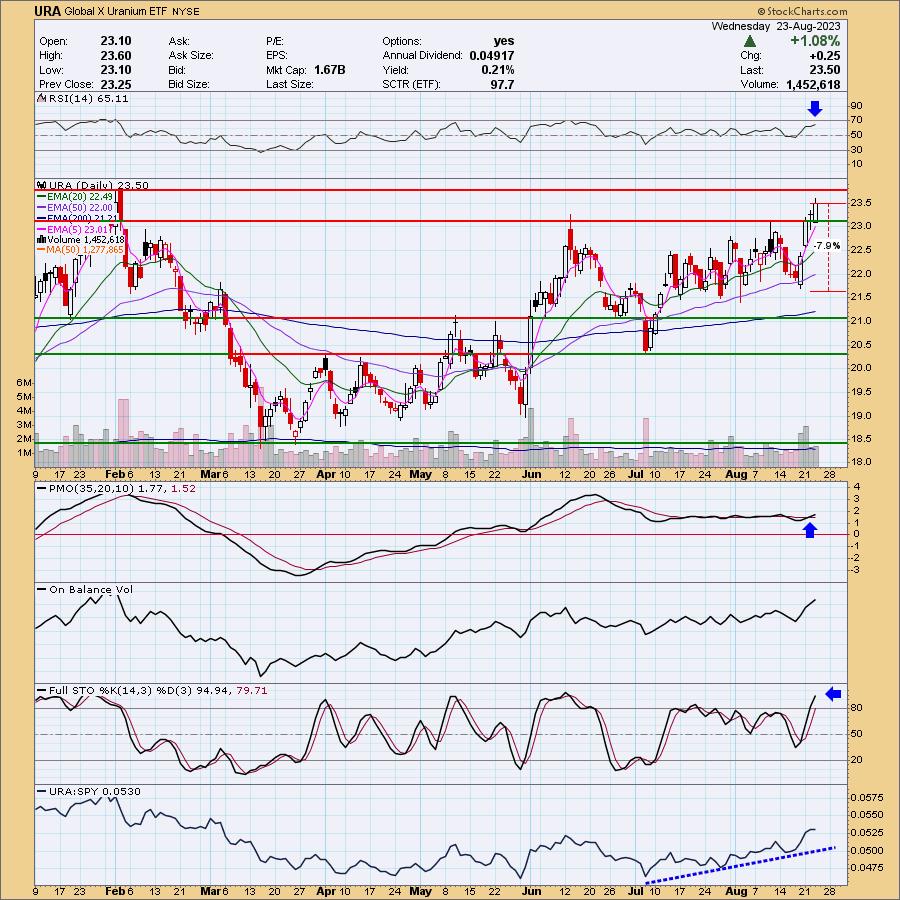Click the Chg value +0.25
The width and height of the screenshot is (900, 900).
point(827,56)
